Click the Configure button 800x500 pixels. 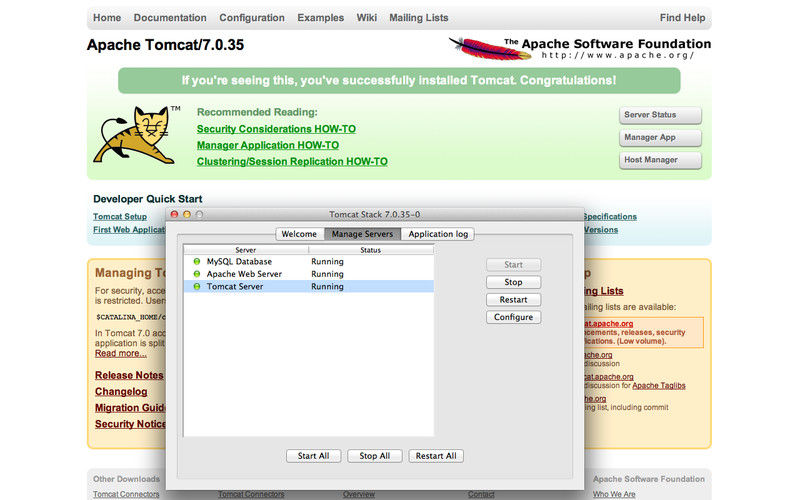coord(513,317)
